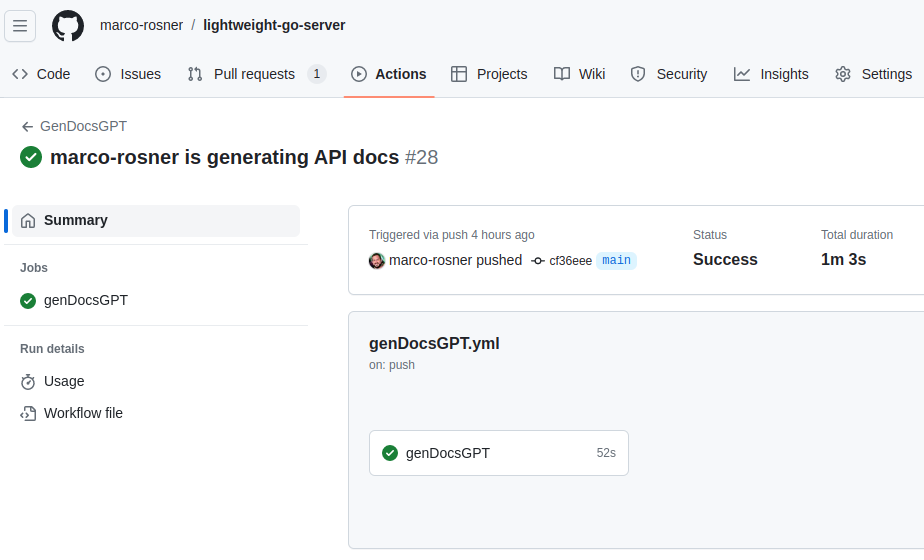Screen dimensions: 924x560
Task: Click the sidebar genDocsGPT success check icon
Action: 28,301
